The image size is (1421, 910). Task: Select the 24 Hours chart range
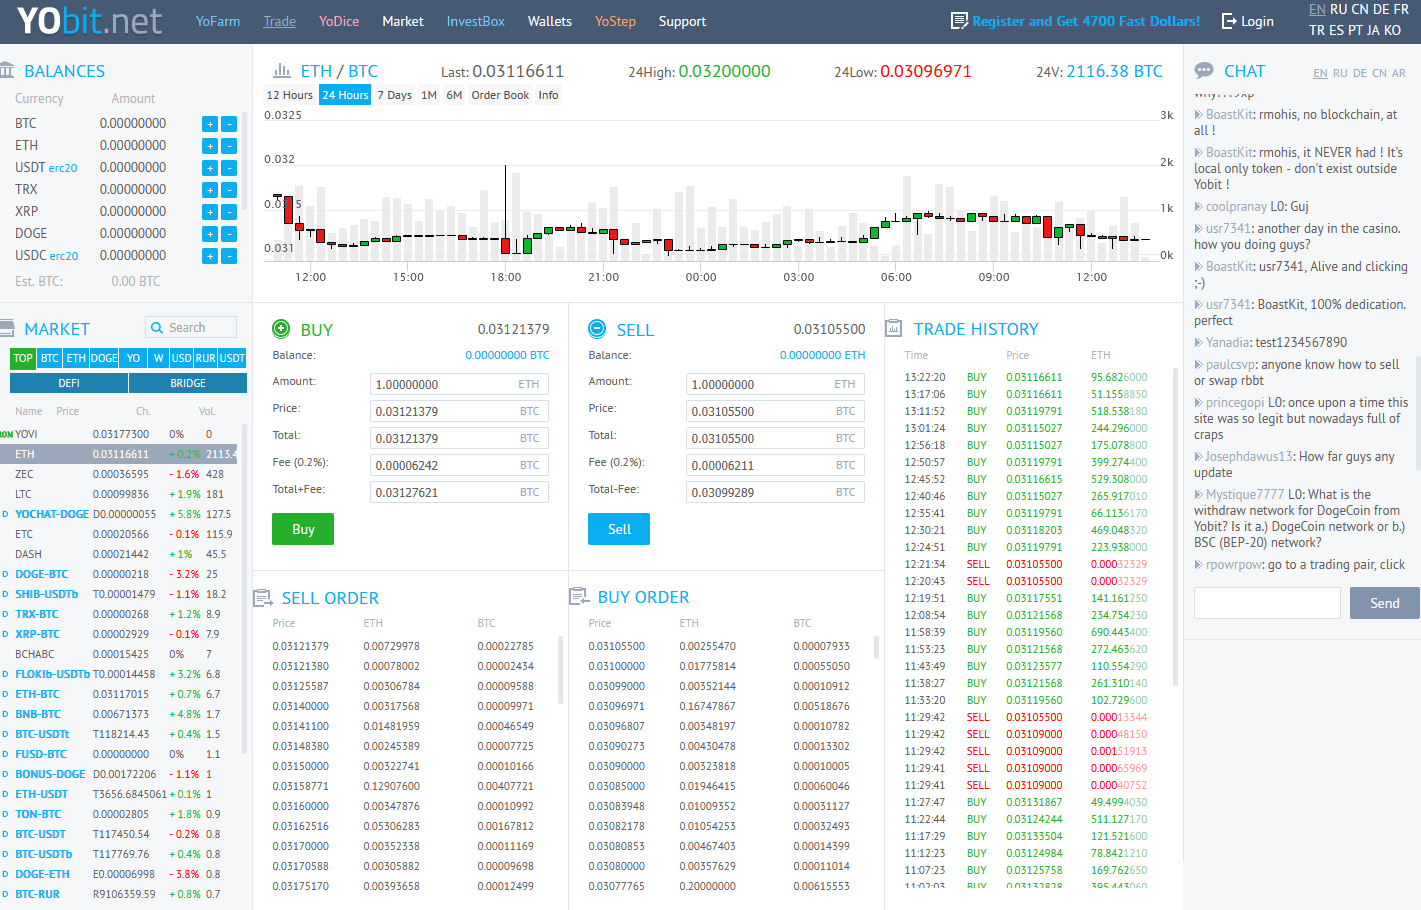point(345,95)
